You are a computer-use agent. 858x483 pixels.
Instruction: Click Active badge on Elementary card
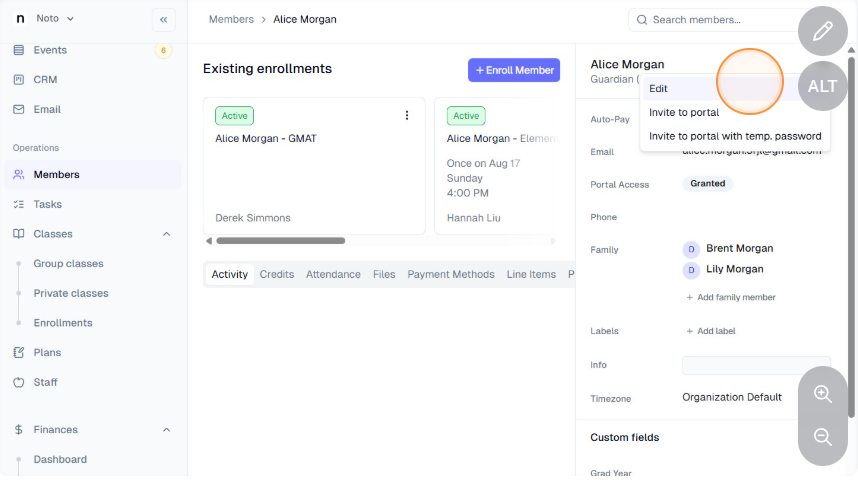[x=466, y=116]
